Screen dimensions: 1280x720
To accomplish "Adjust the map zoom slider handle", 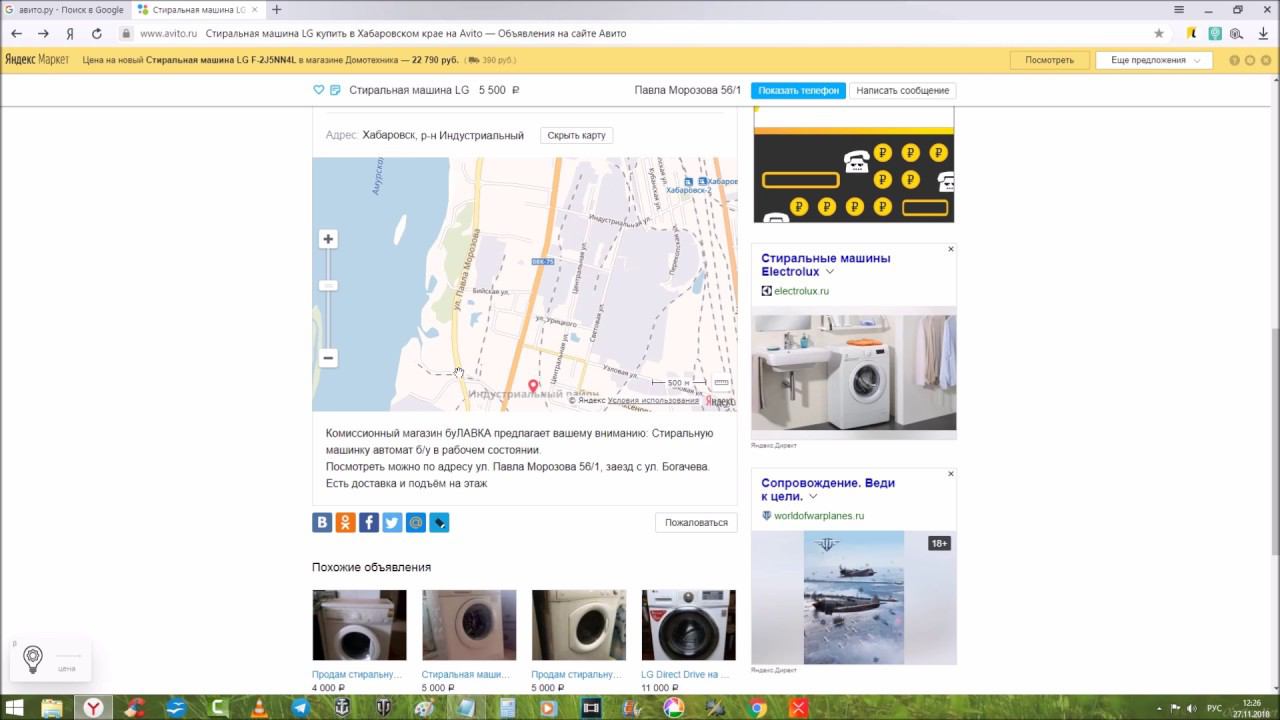I will (x=328, y=285).
